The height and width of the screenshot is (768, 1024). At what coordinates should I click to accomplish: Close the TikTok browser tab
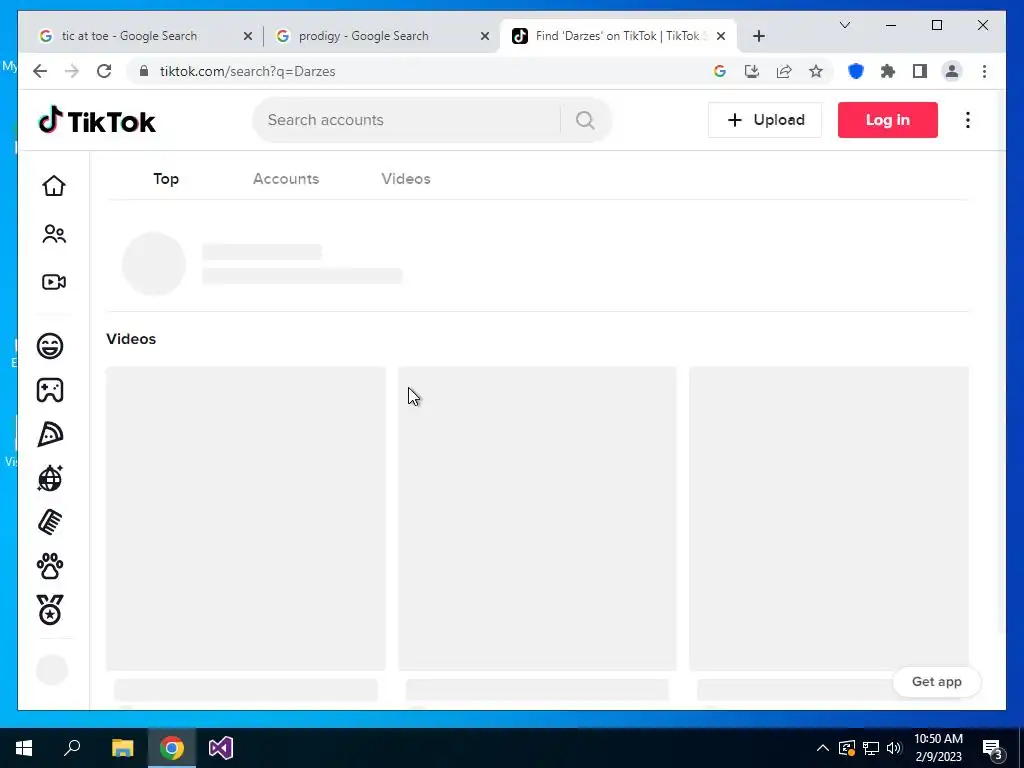click(721, 37)
